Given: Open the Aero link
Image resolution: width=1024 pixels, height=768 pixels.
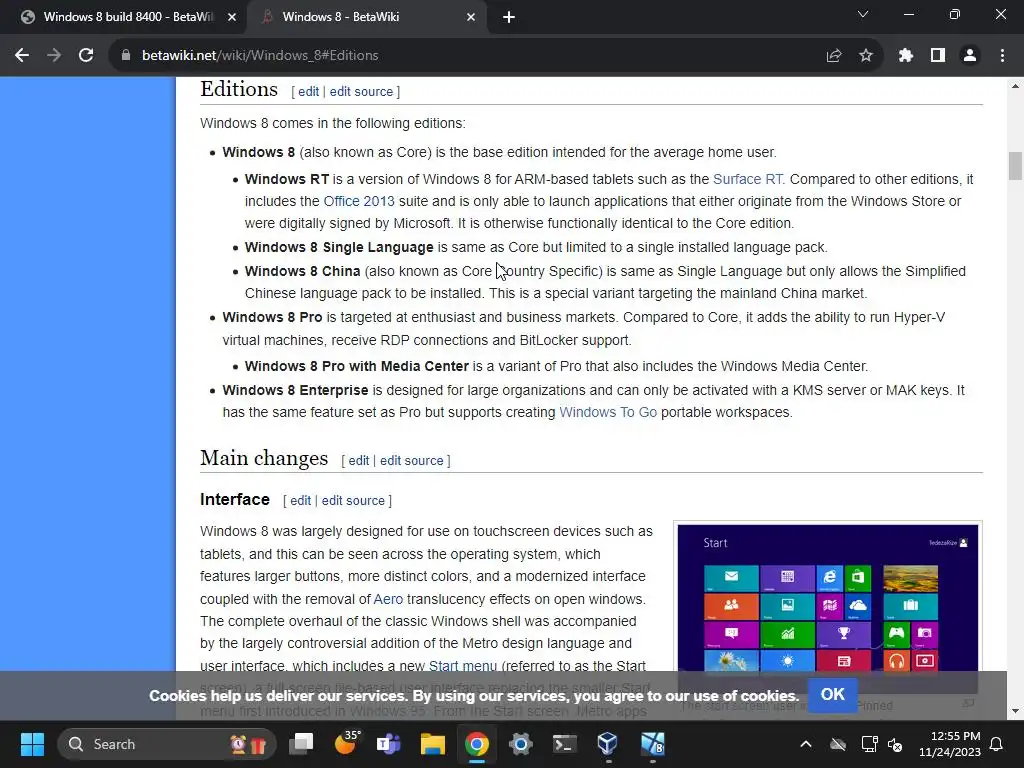Looking at the screenshot, I should 388,599.
